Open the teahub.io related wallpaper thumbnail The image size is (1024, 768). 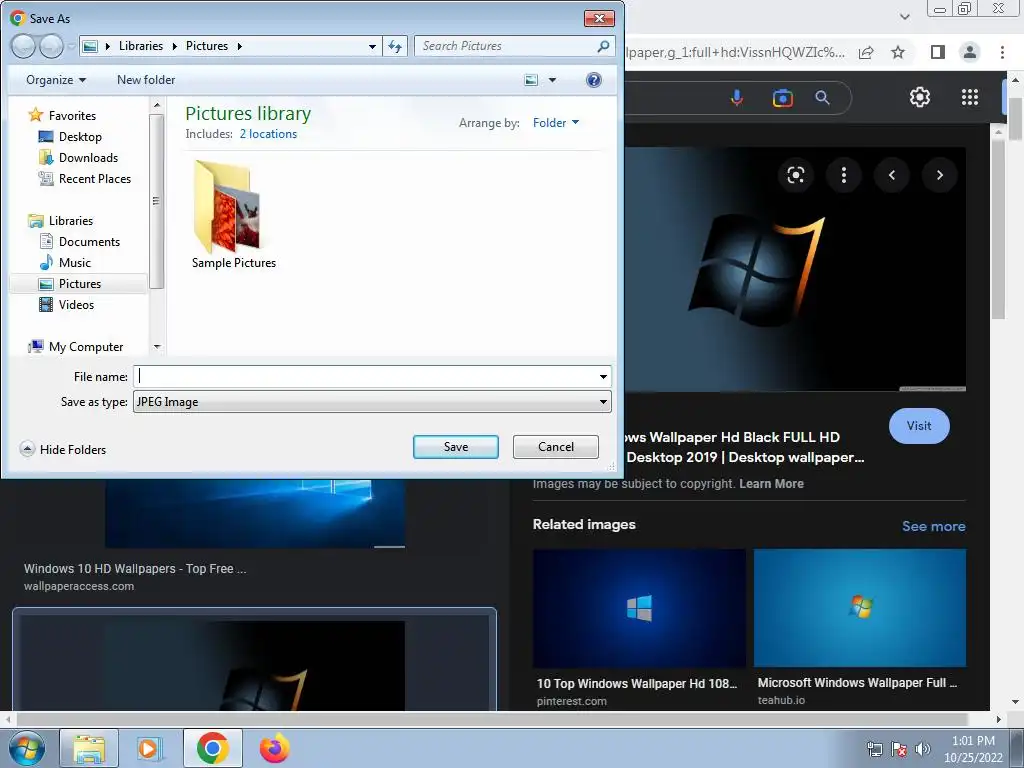(x=859, y=608)
